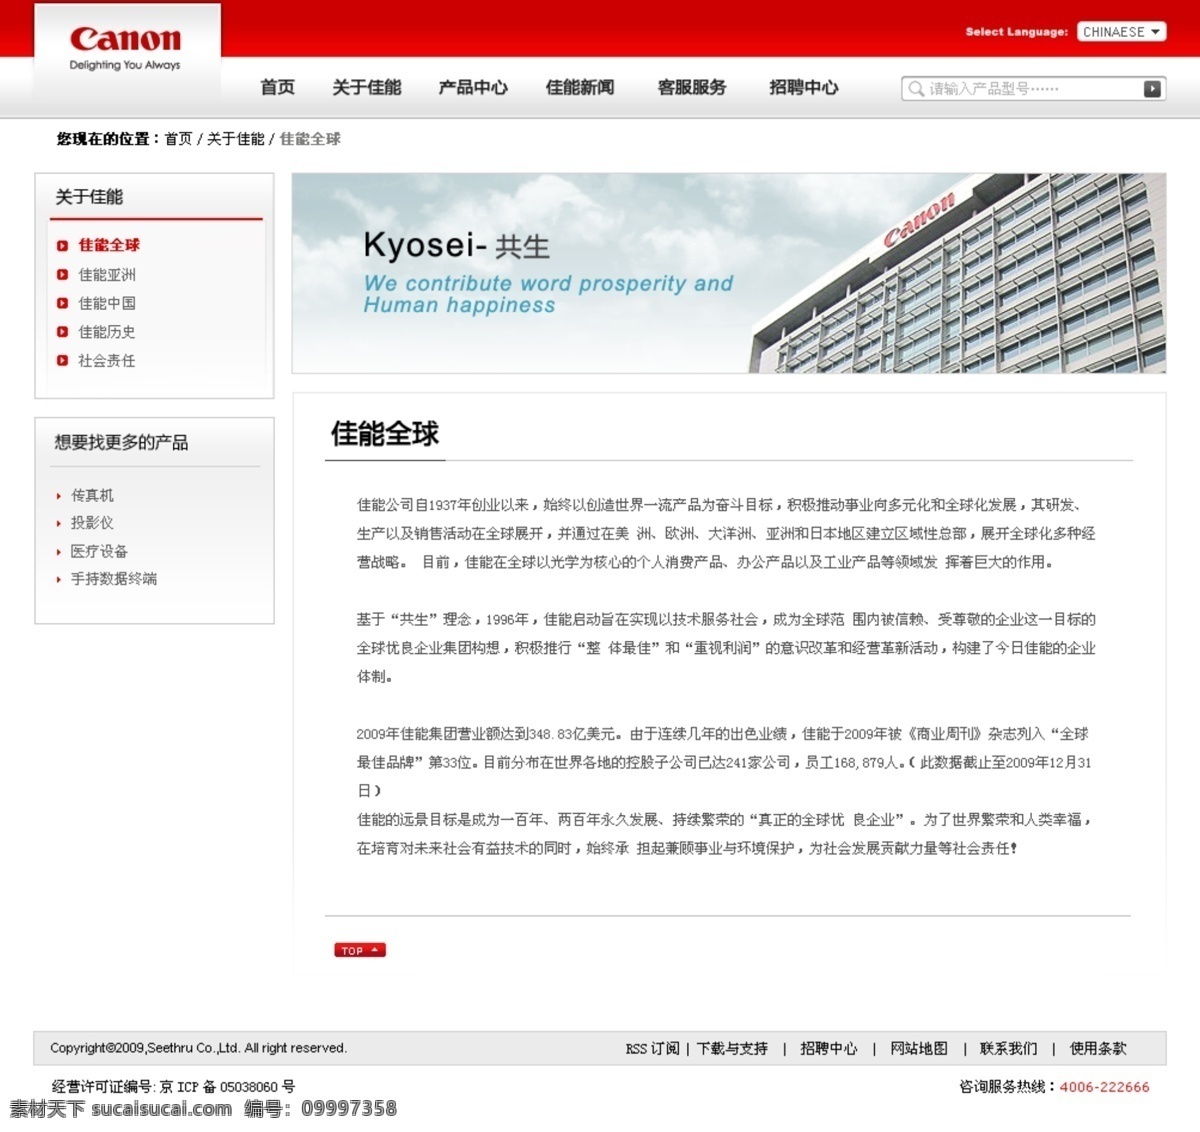
Task: Click 首页 in the breadcrumb
Action: tap(178, 139)
